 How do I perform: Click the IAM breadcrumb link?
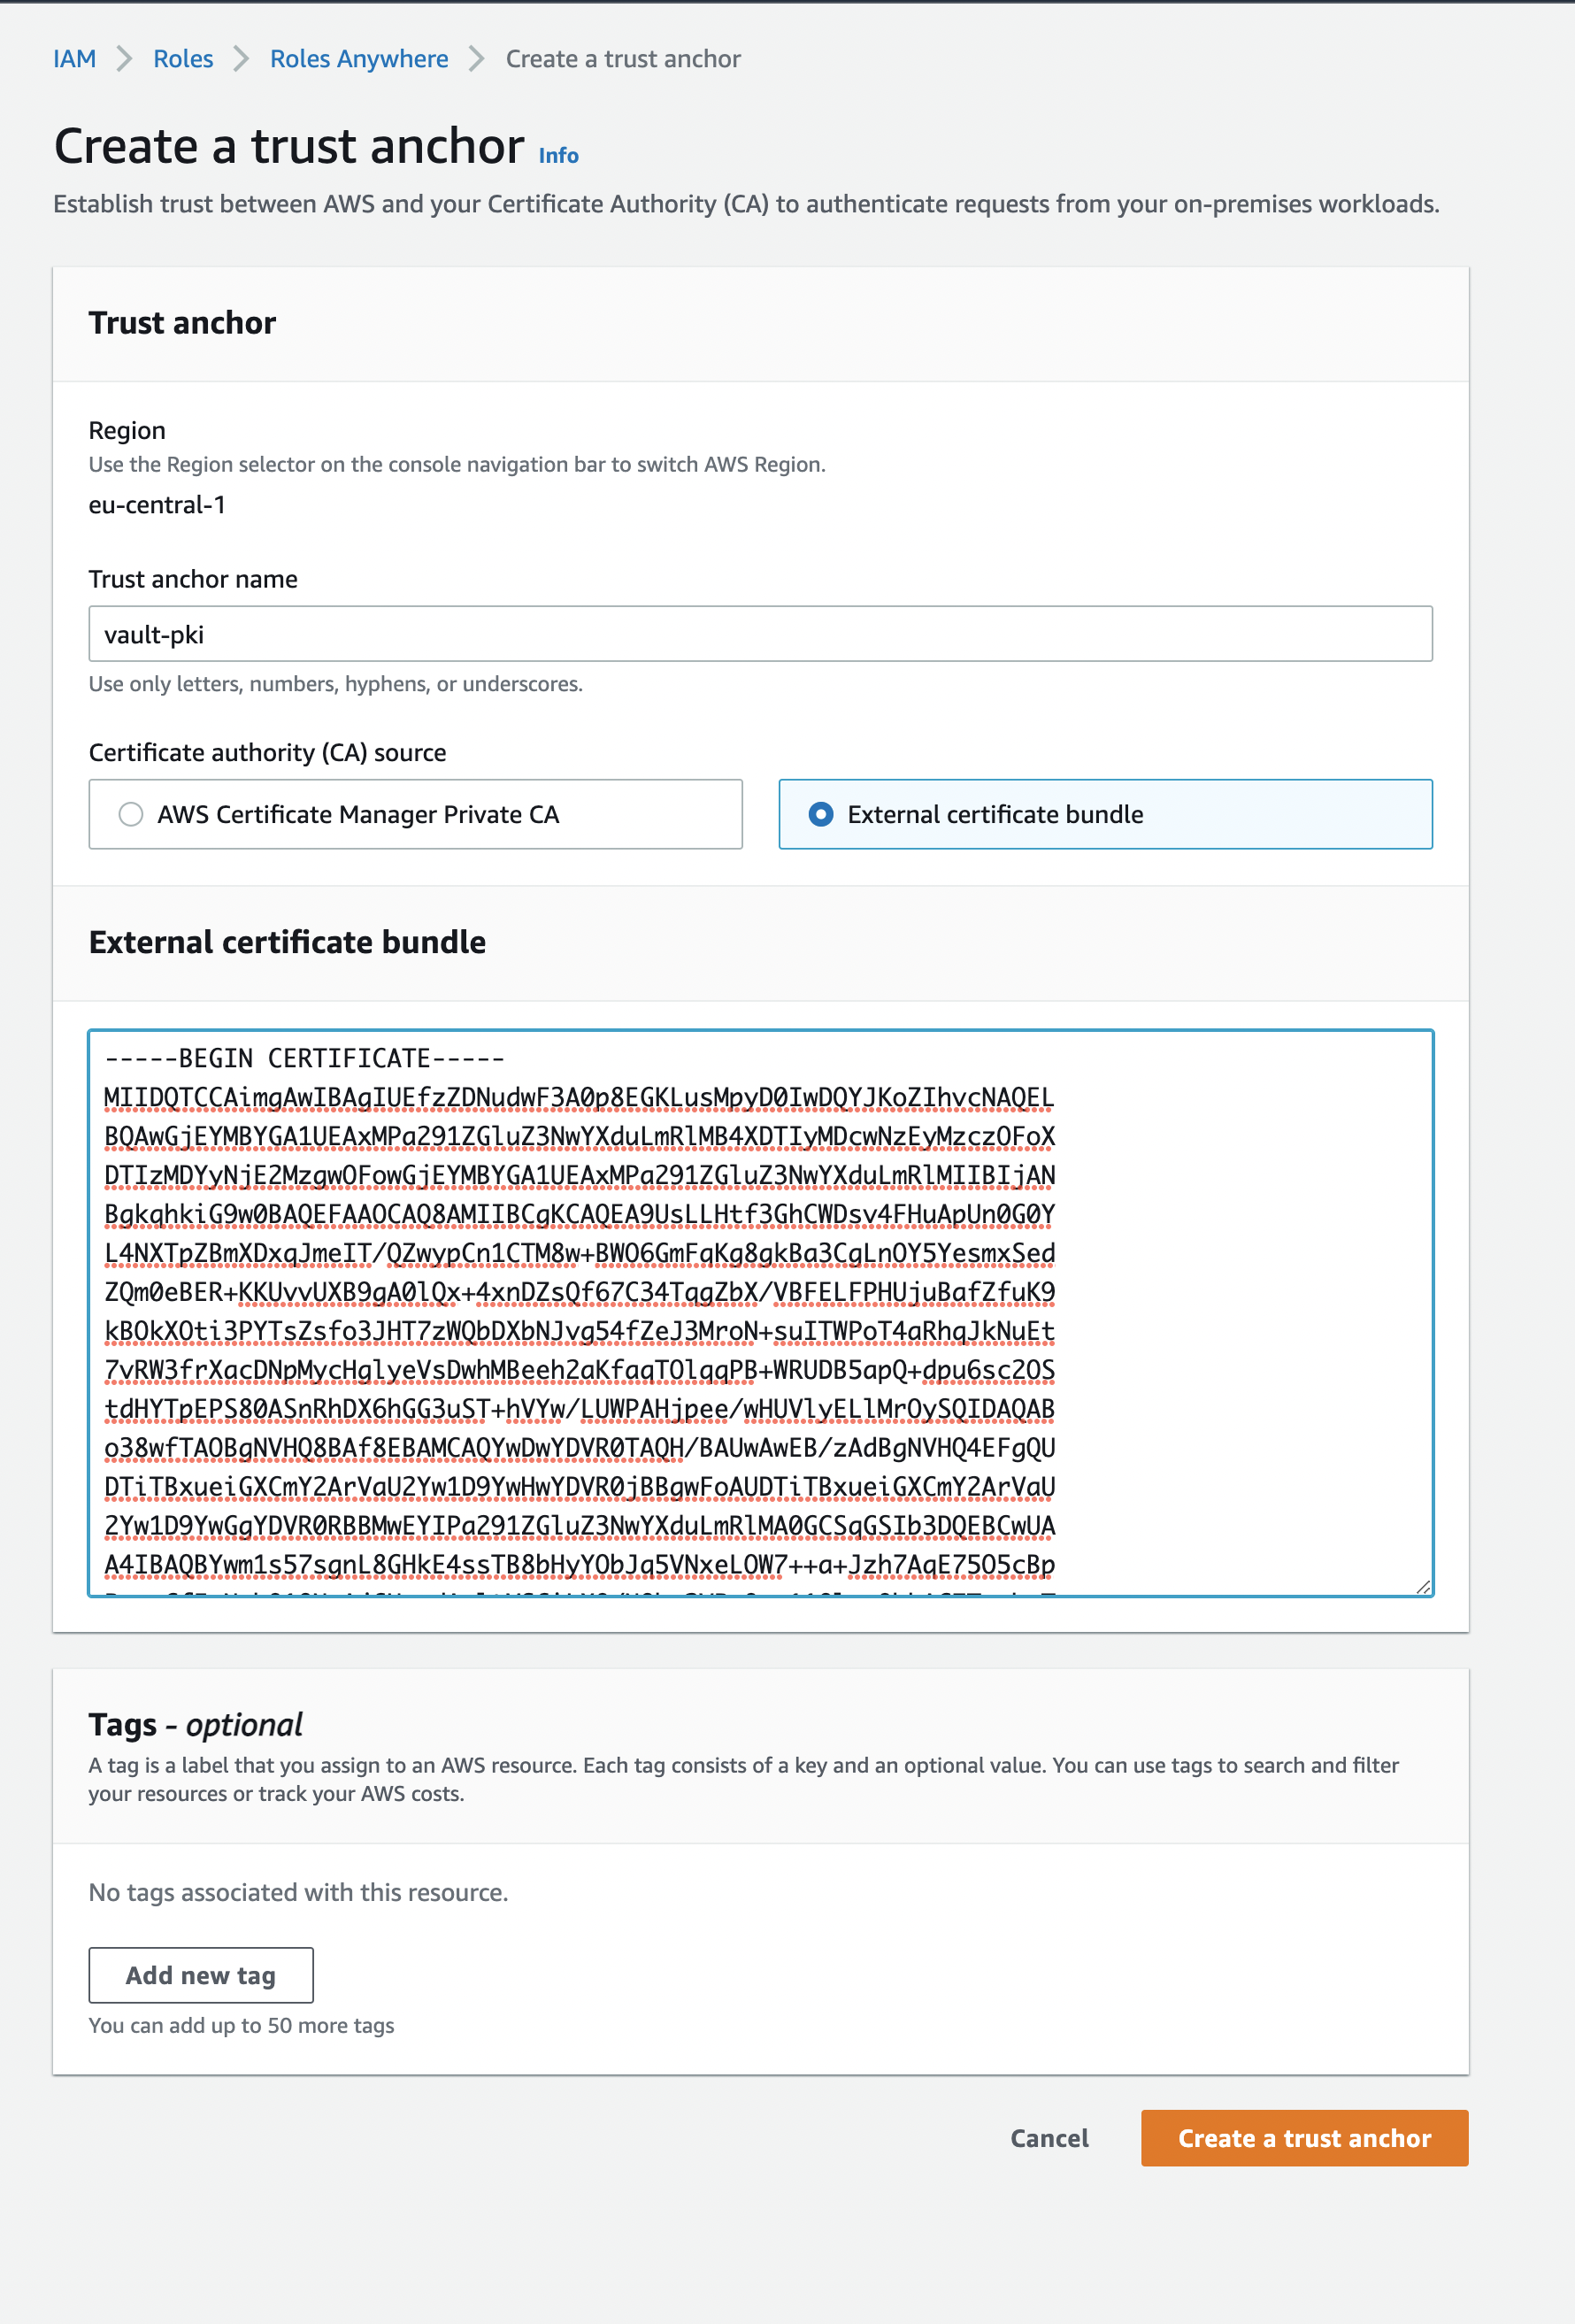click(x=74, y=59)
